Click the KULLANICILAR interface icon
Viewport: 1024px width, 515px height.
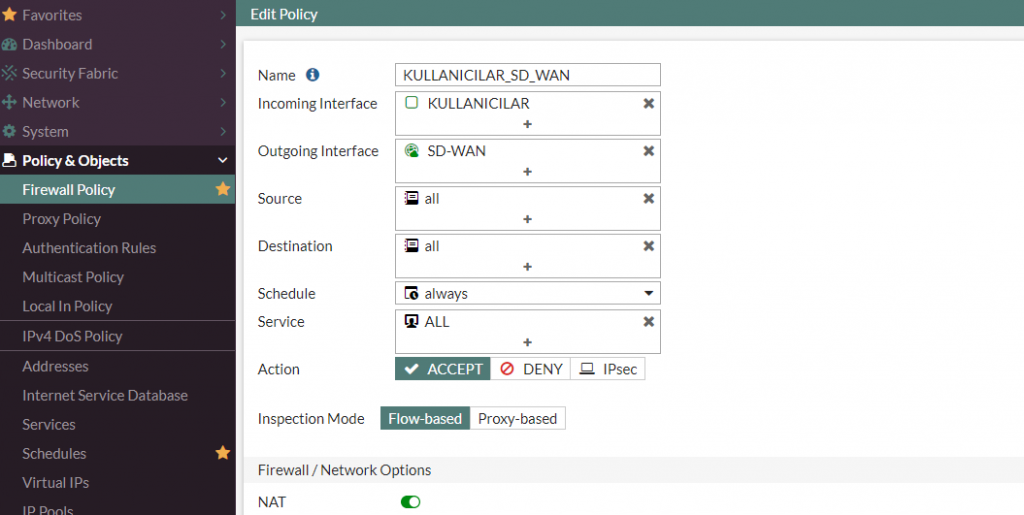411,102
